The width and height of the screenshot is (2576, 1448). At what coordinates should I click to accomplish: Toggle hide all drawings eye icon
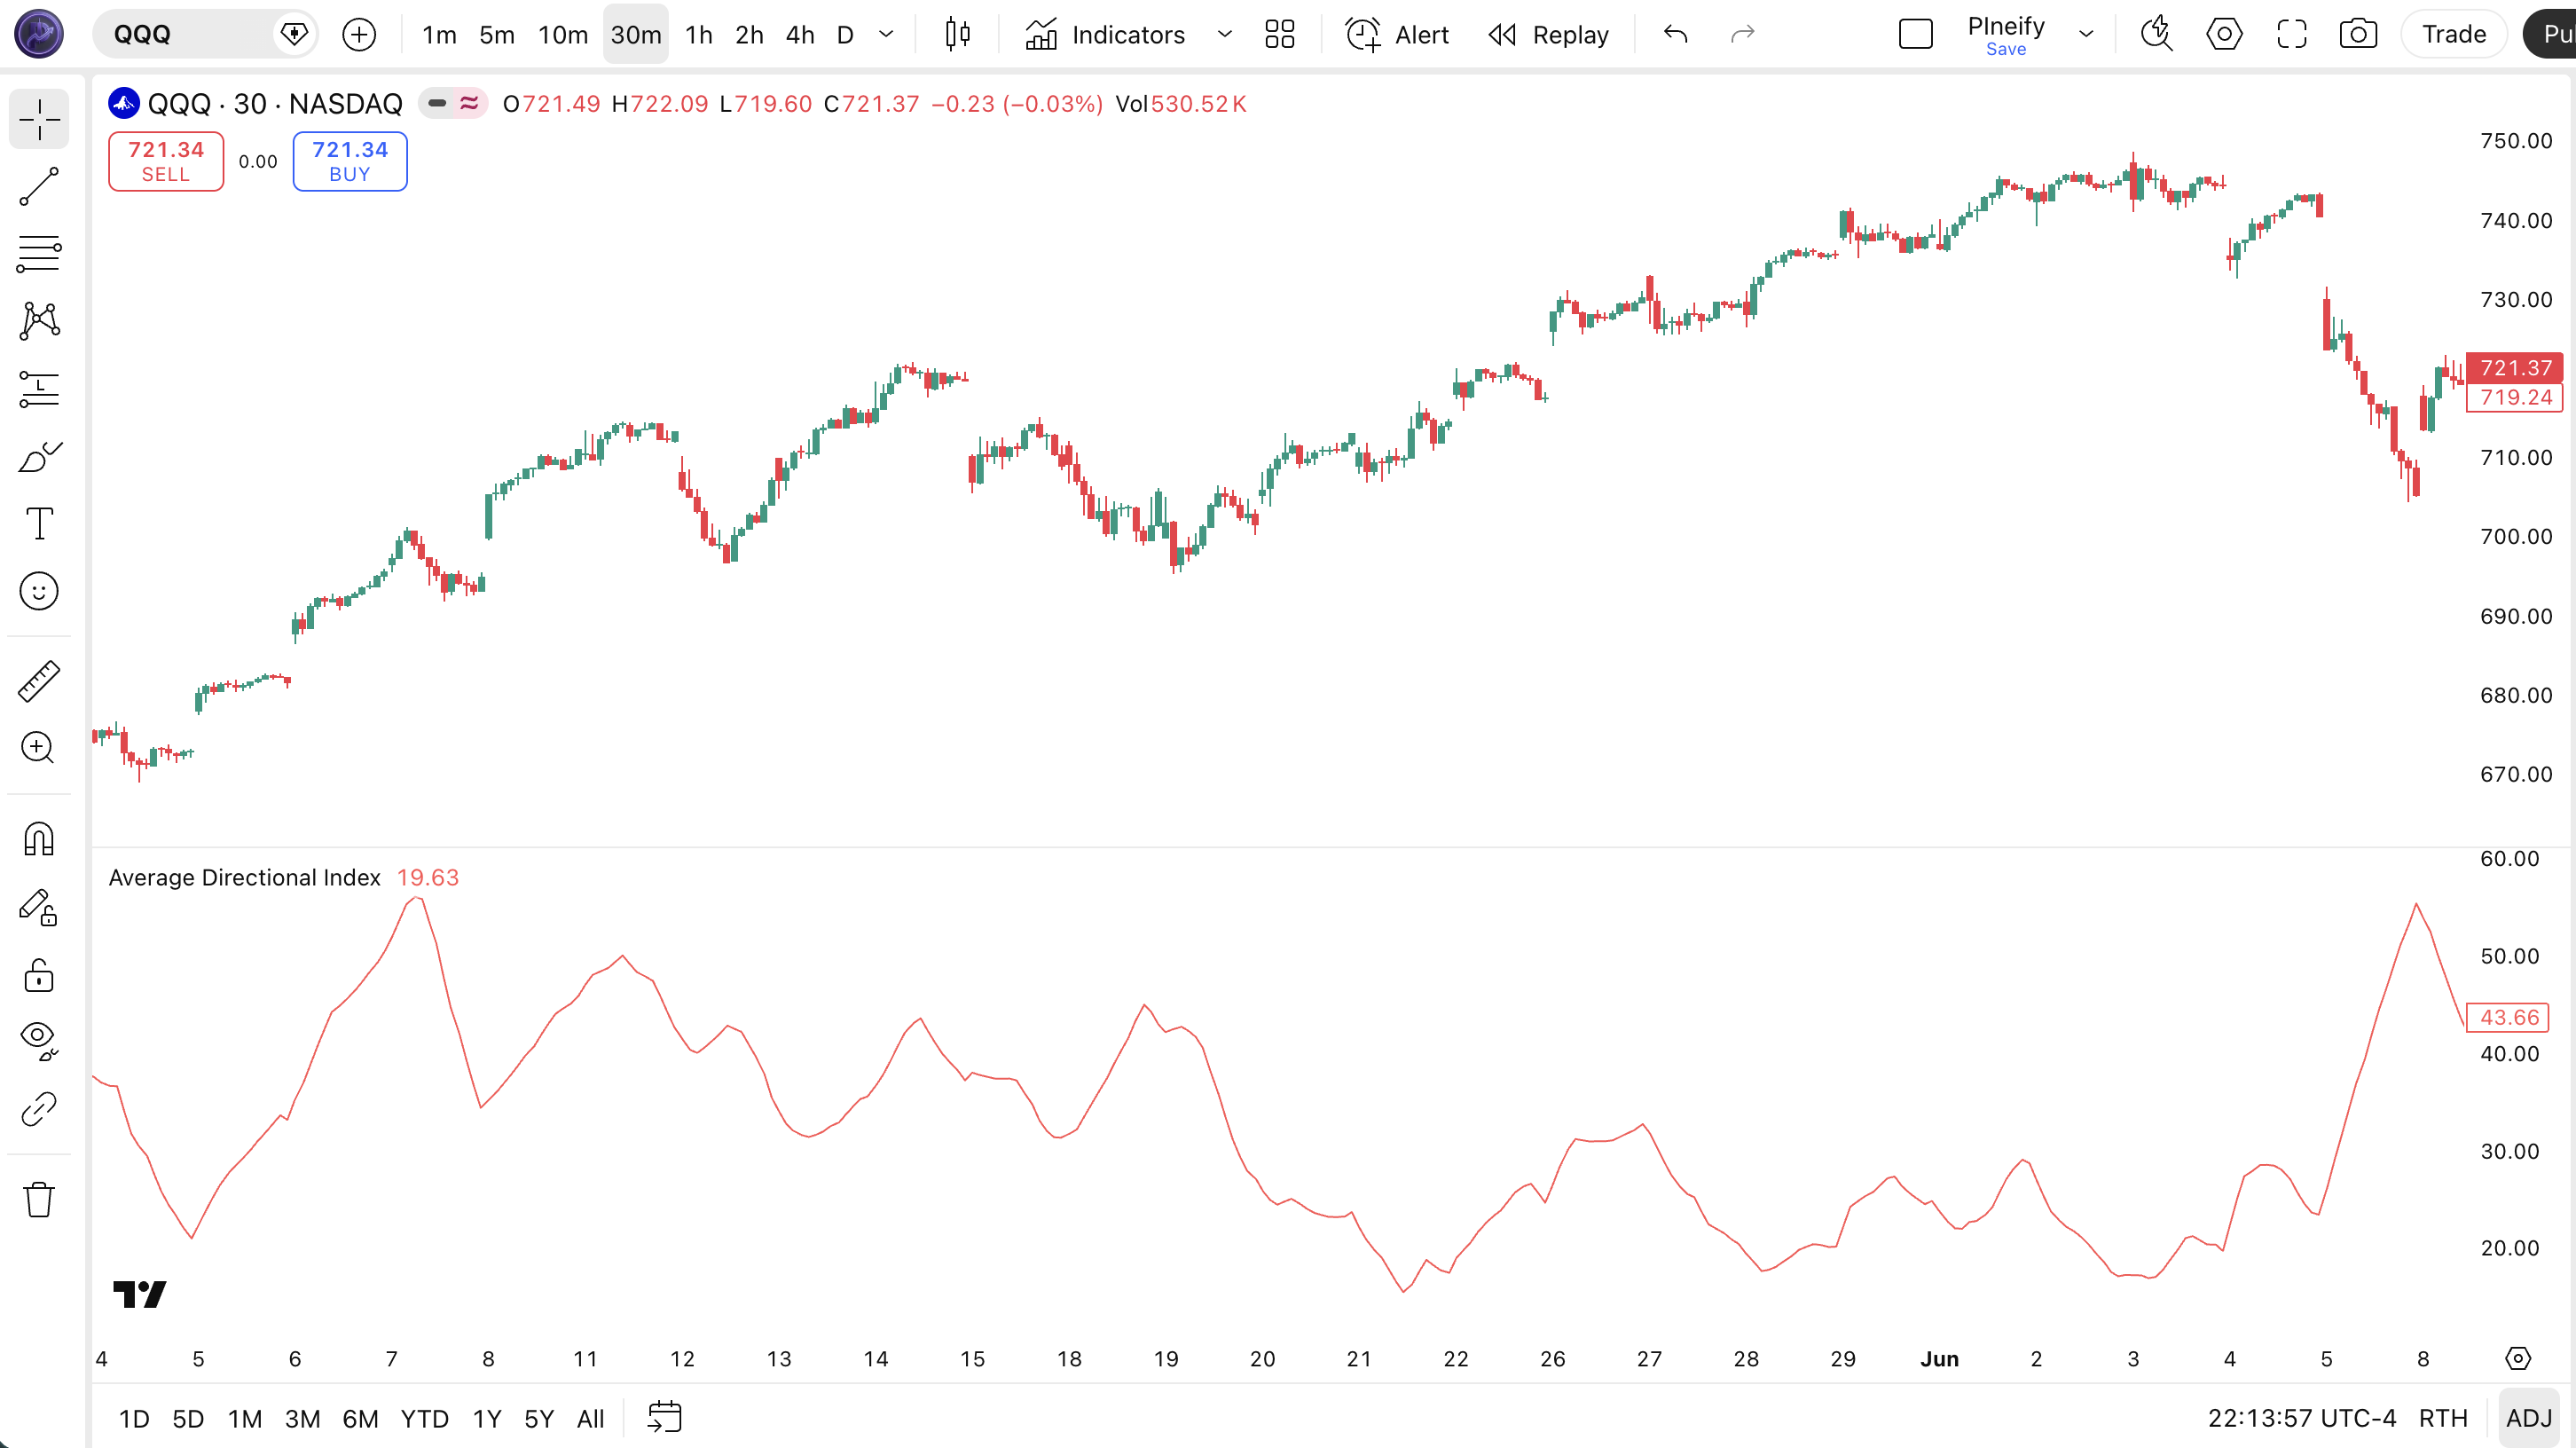coord(39,1041)
